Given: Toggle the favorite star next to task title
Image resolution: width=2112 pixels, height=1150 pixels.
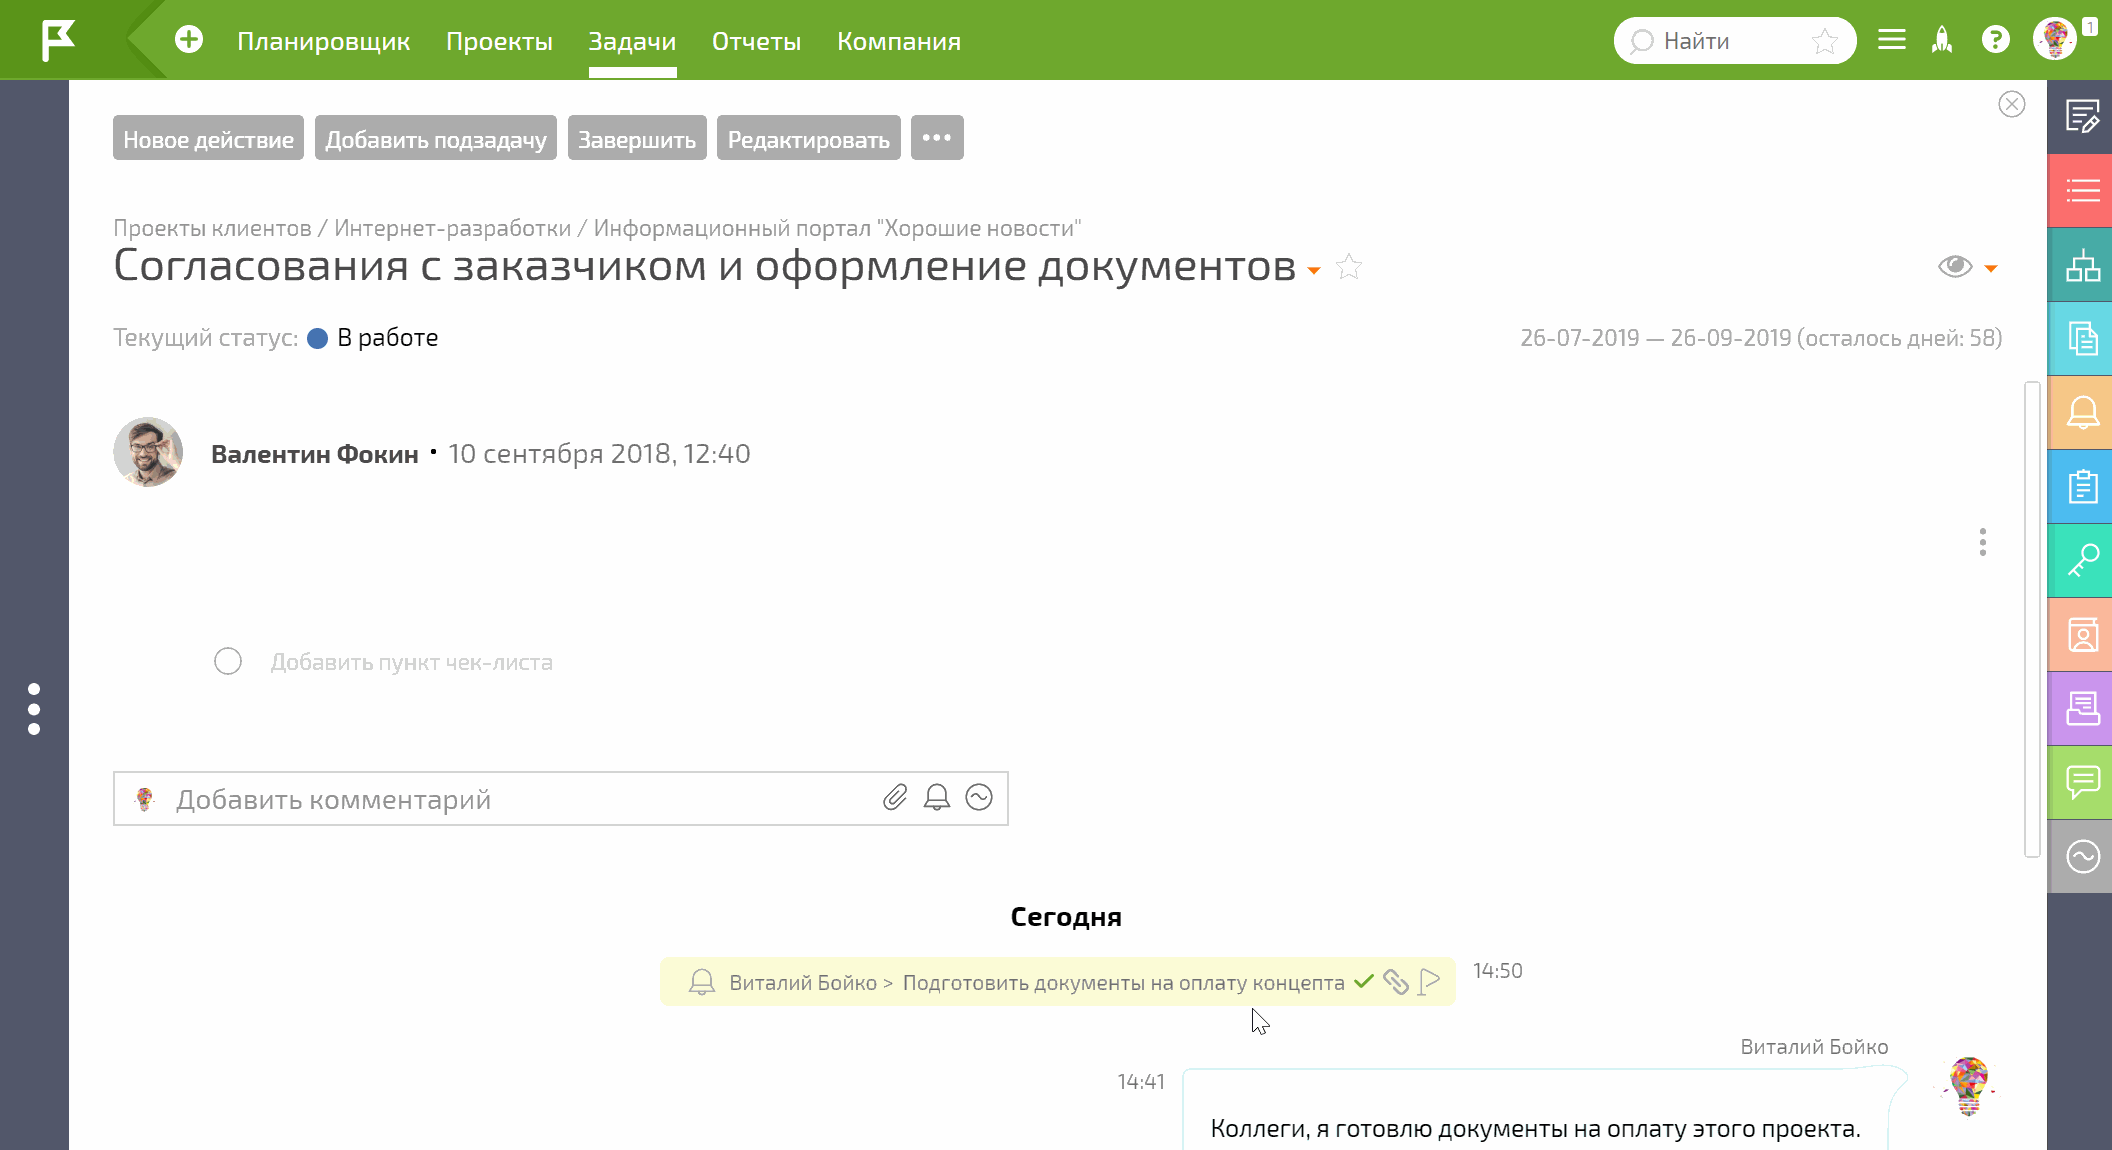Looking at the screenshot, I should click(x=1348, y=267).
